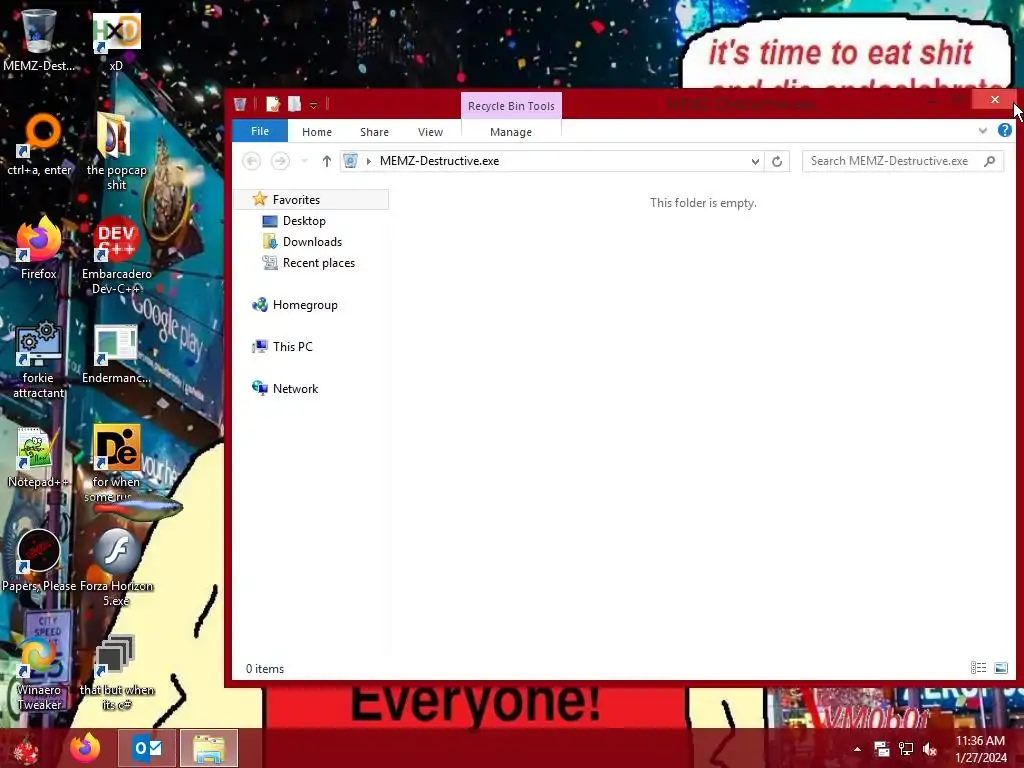Open Firefox from the taskbar
The height and width of the screenshot is (768, 1024).
pyautogui.click(x=85, y=748)
